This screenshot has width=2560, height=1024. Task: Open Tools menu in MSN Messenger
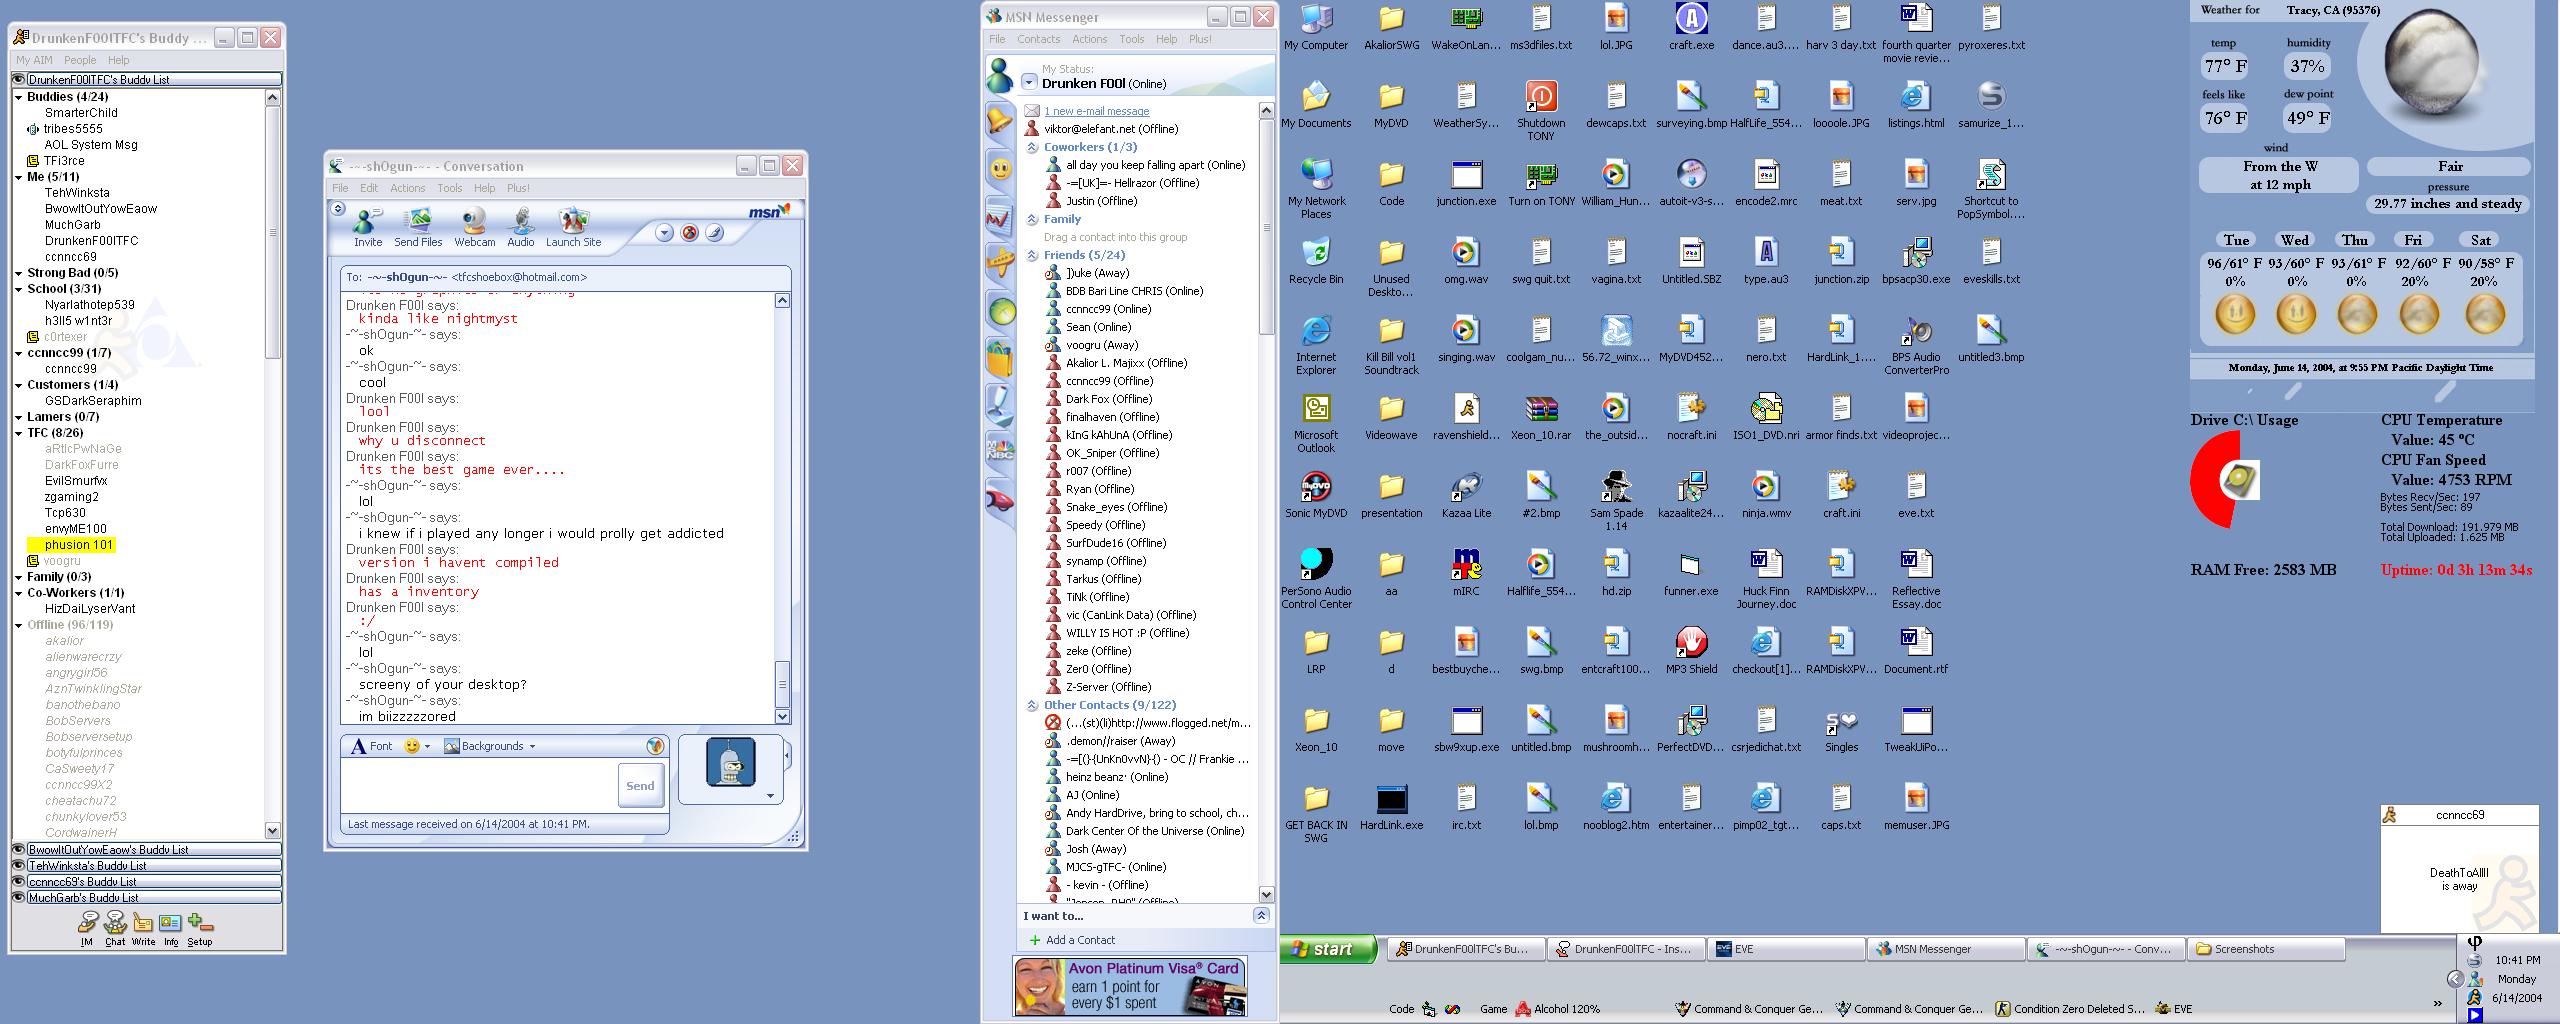pyautogui.click(x=1131, y=39)
